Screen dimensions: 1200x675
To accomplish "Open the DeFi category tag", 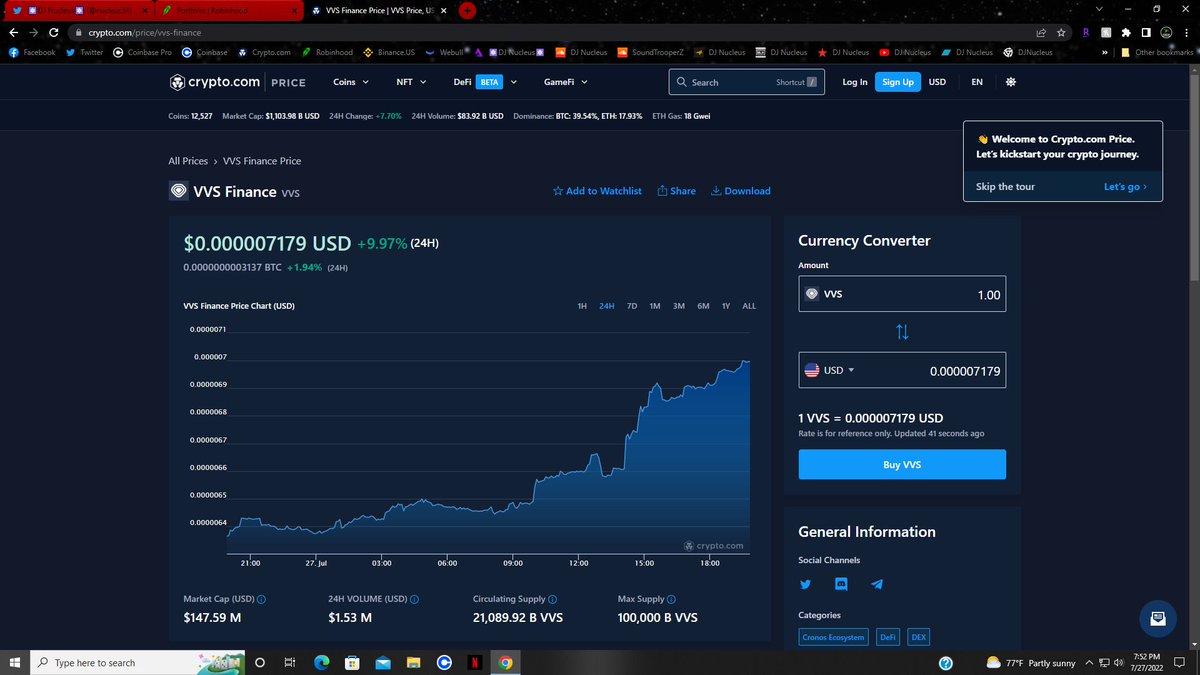I will [888, 637].
